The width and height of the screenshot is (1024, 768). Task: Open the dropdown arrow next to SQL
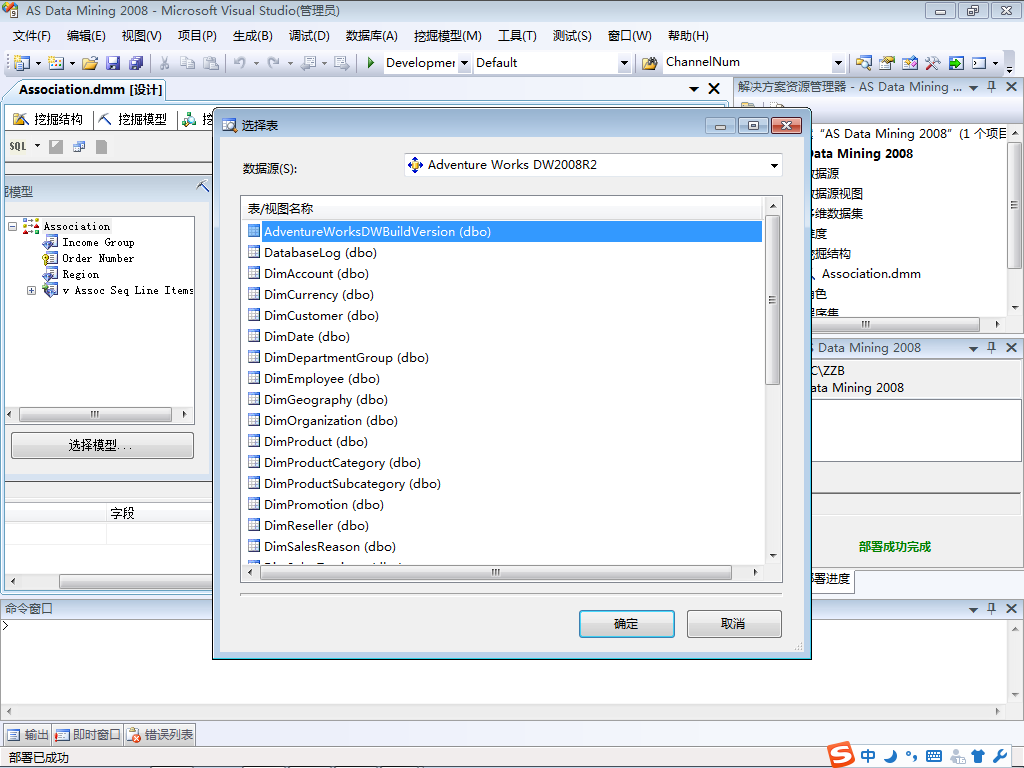click(37, 146)
